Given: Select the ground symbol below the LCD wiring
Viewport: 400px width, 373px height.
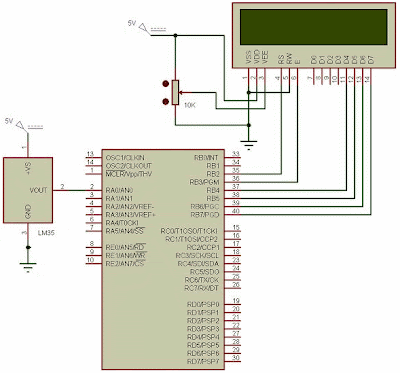Looking at the screenshot, I should [249, 145].
